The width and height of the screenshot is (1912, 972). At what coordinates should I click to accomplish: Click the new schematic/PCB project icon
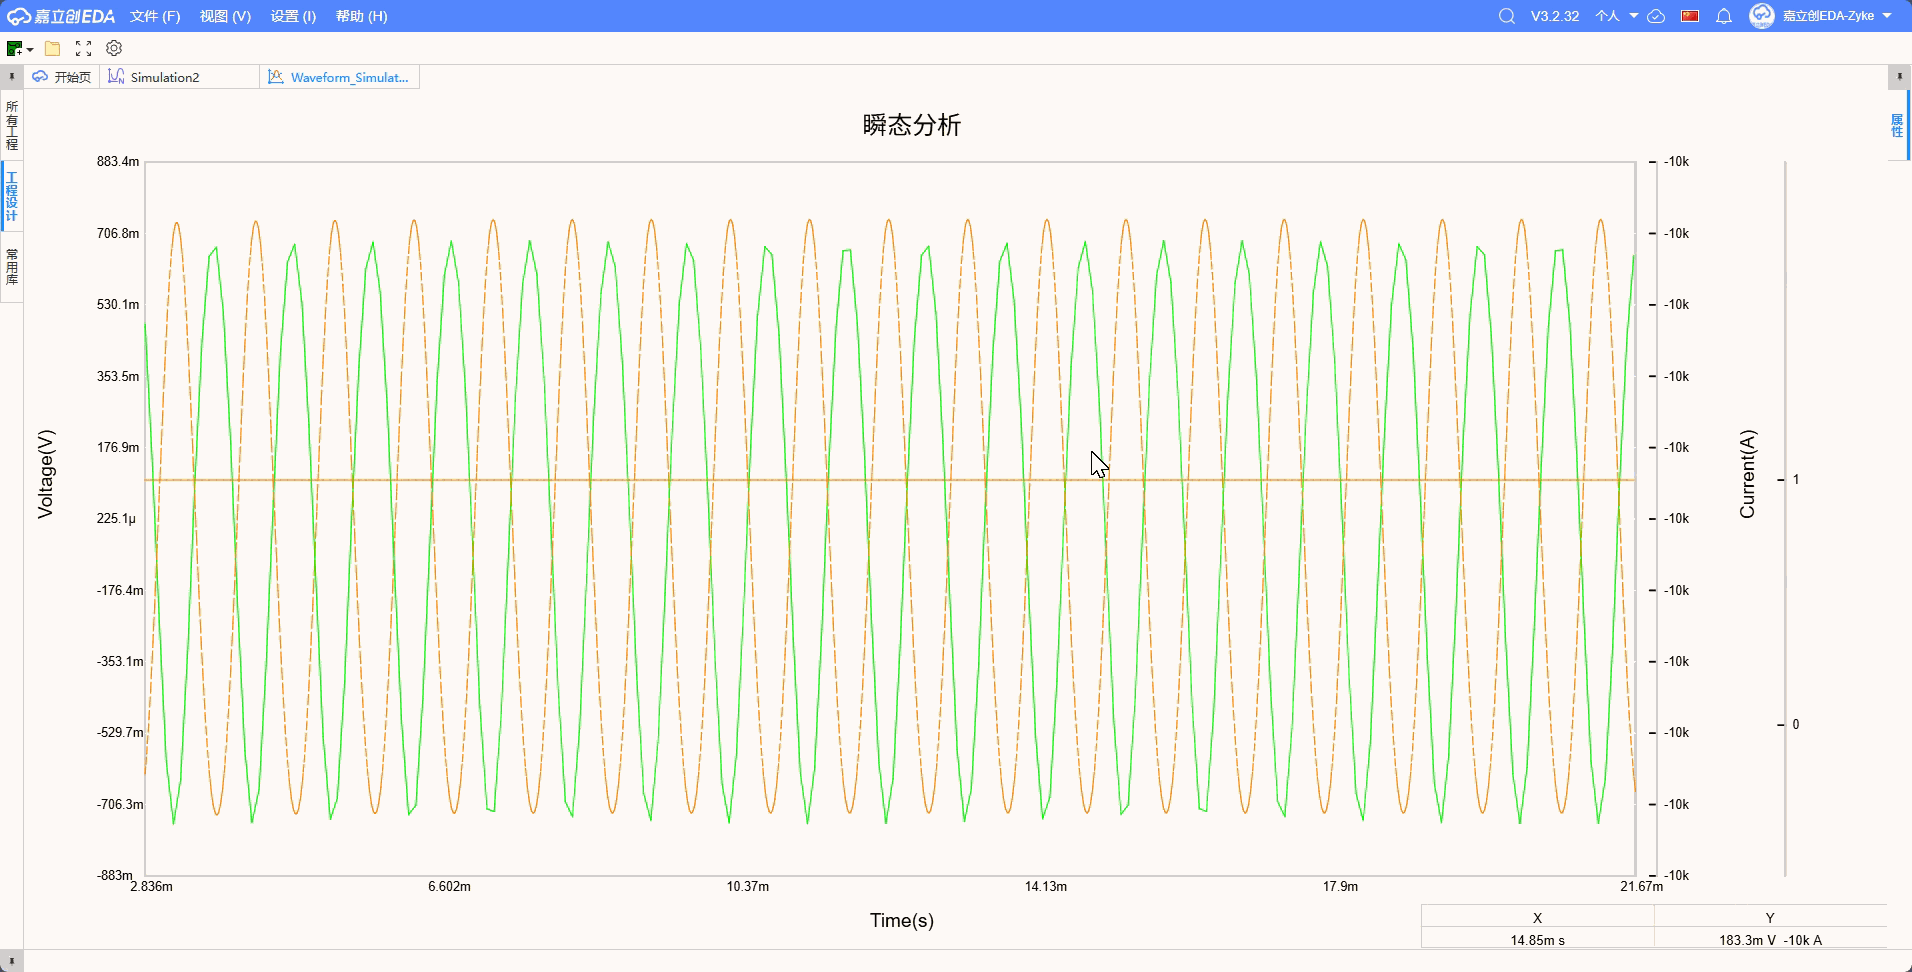[x=14, y=48]
